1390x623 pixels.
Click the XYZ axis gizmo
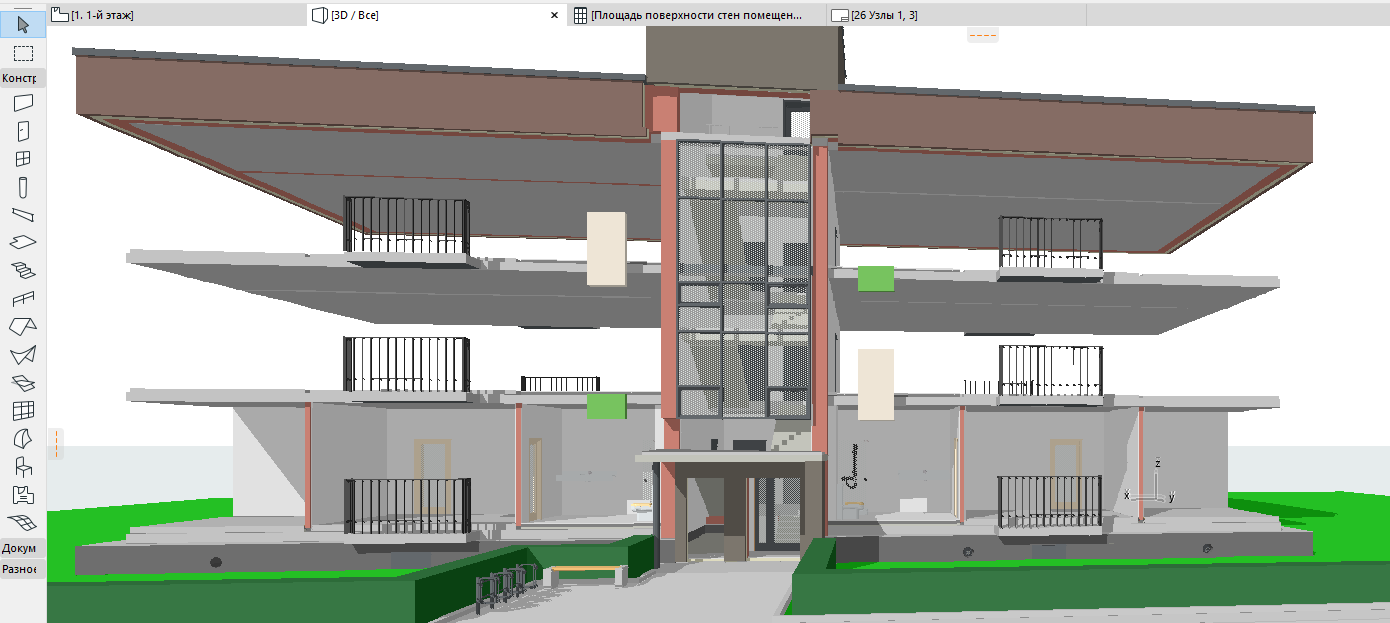1149,482
